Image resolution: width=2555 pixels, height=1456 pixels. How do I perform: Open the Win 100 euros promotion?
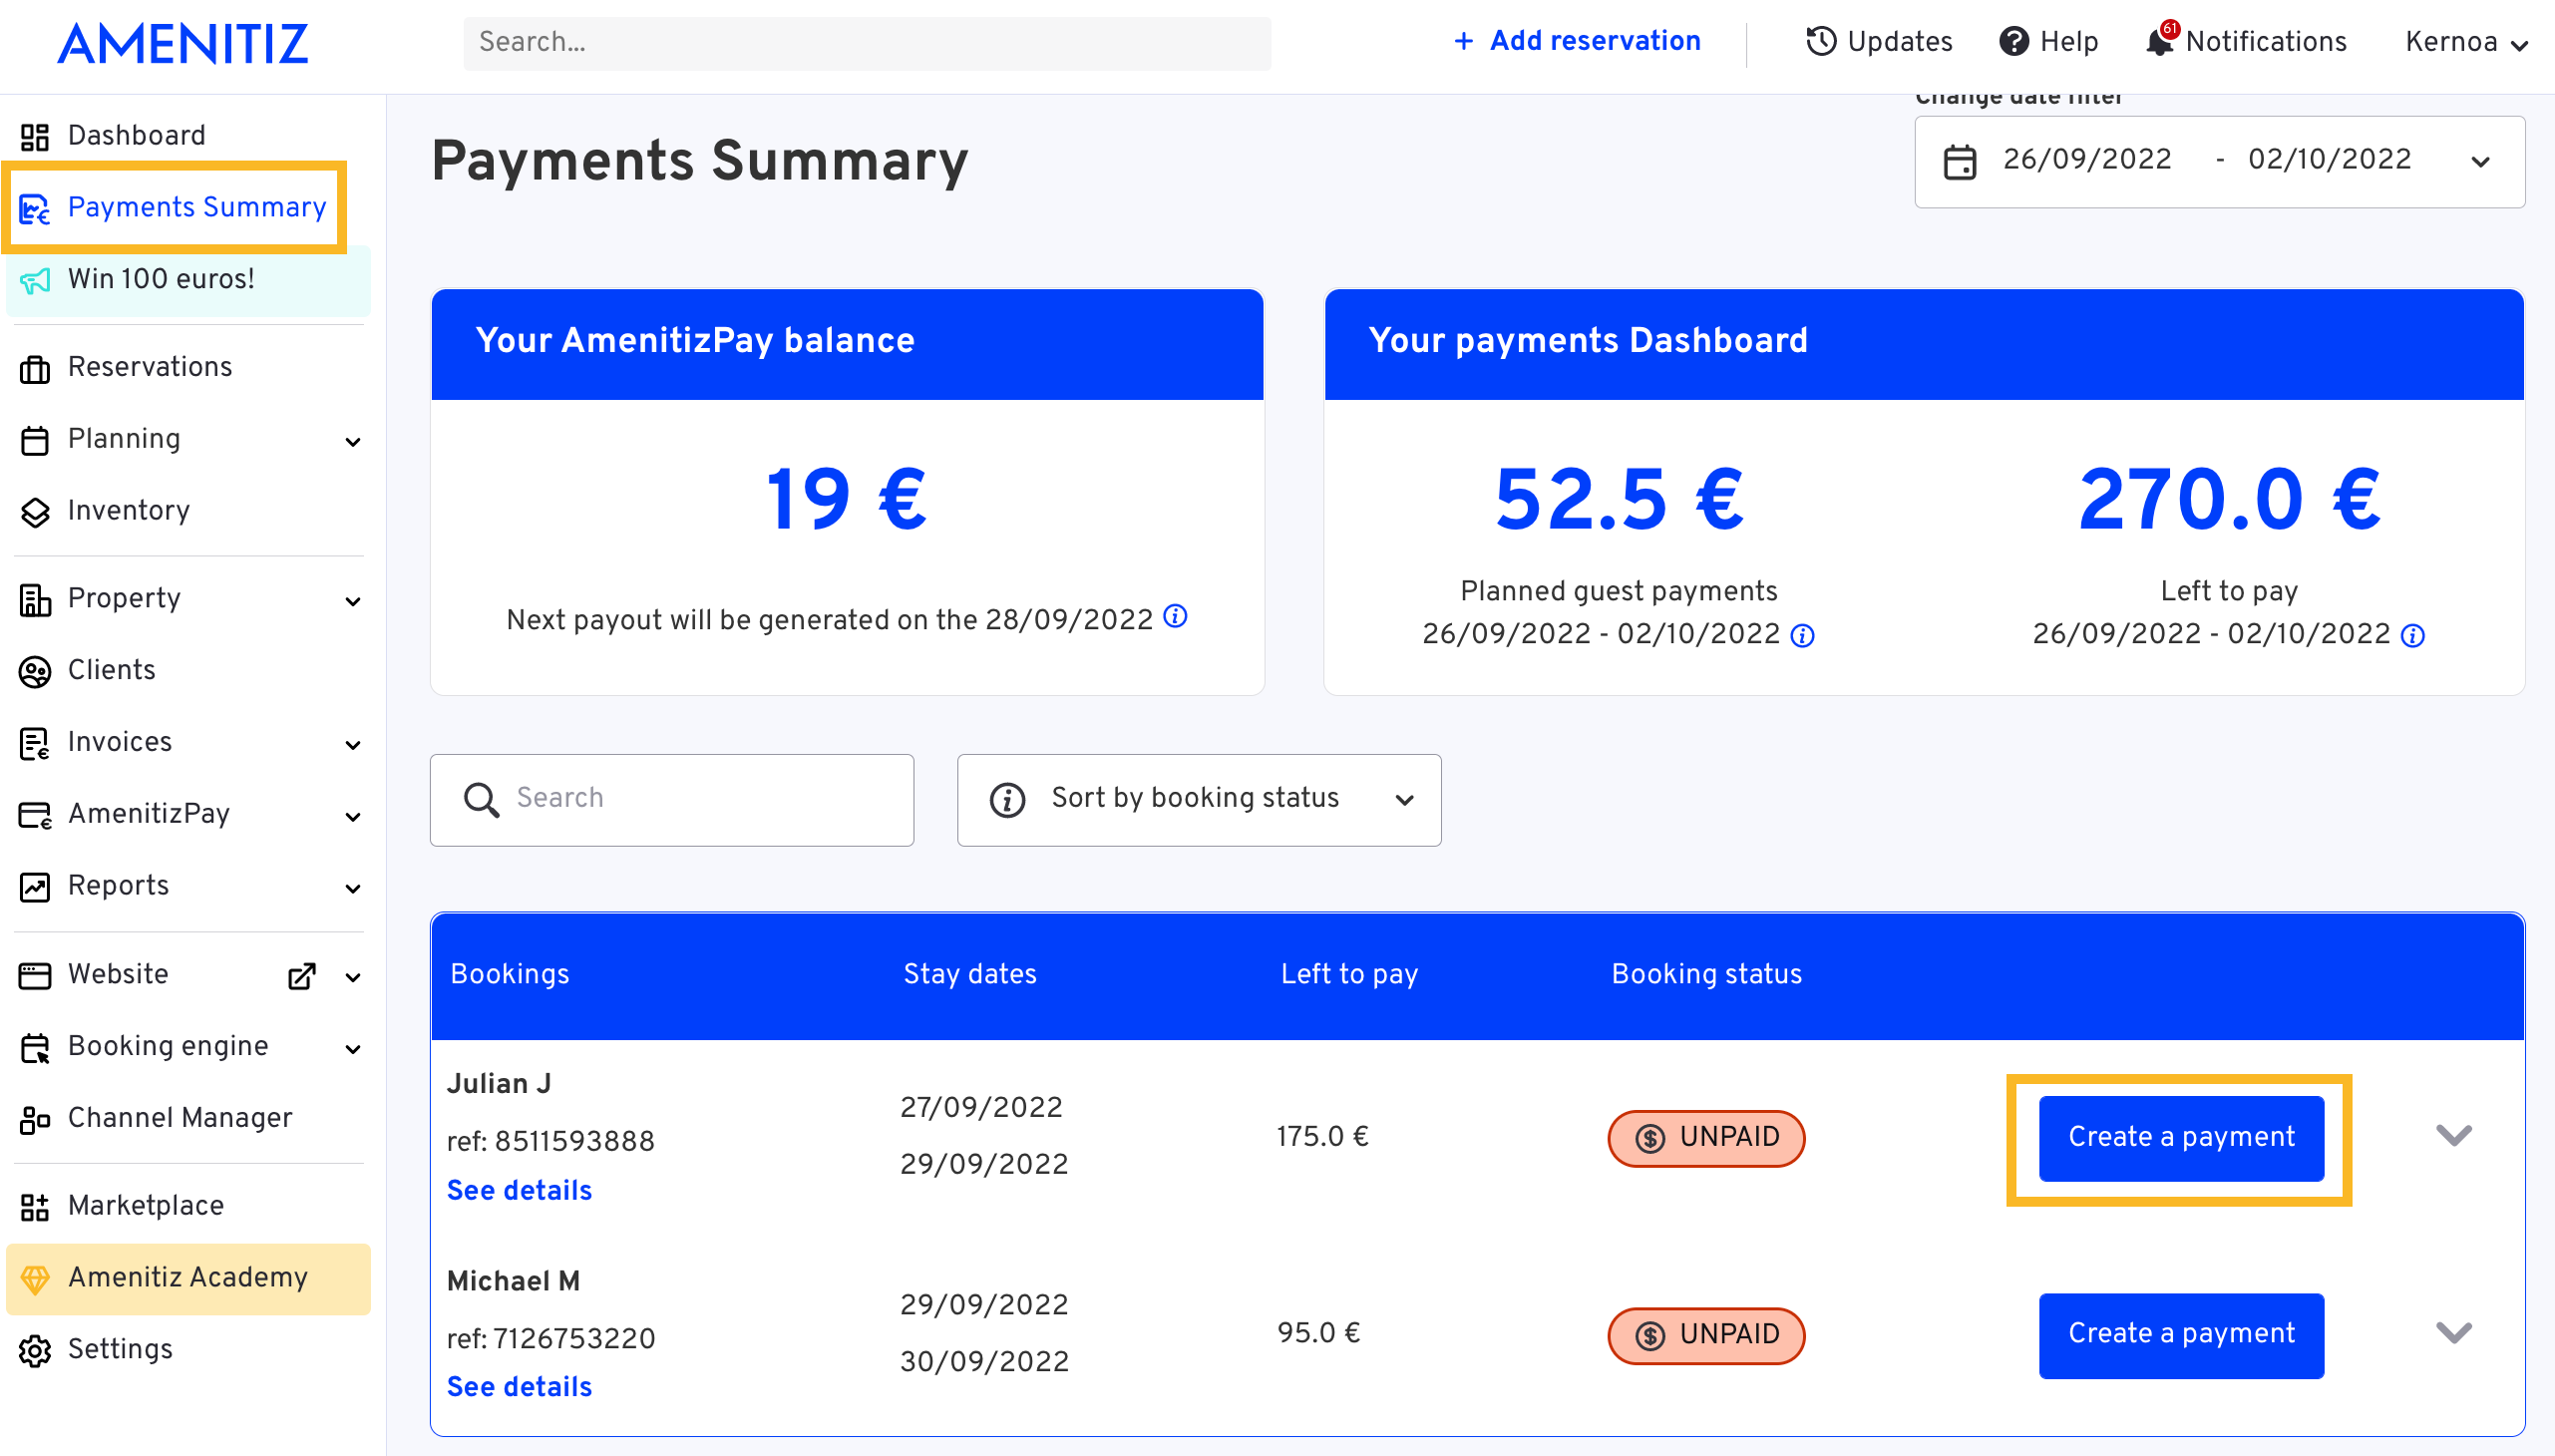coord(190,280)
